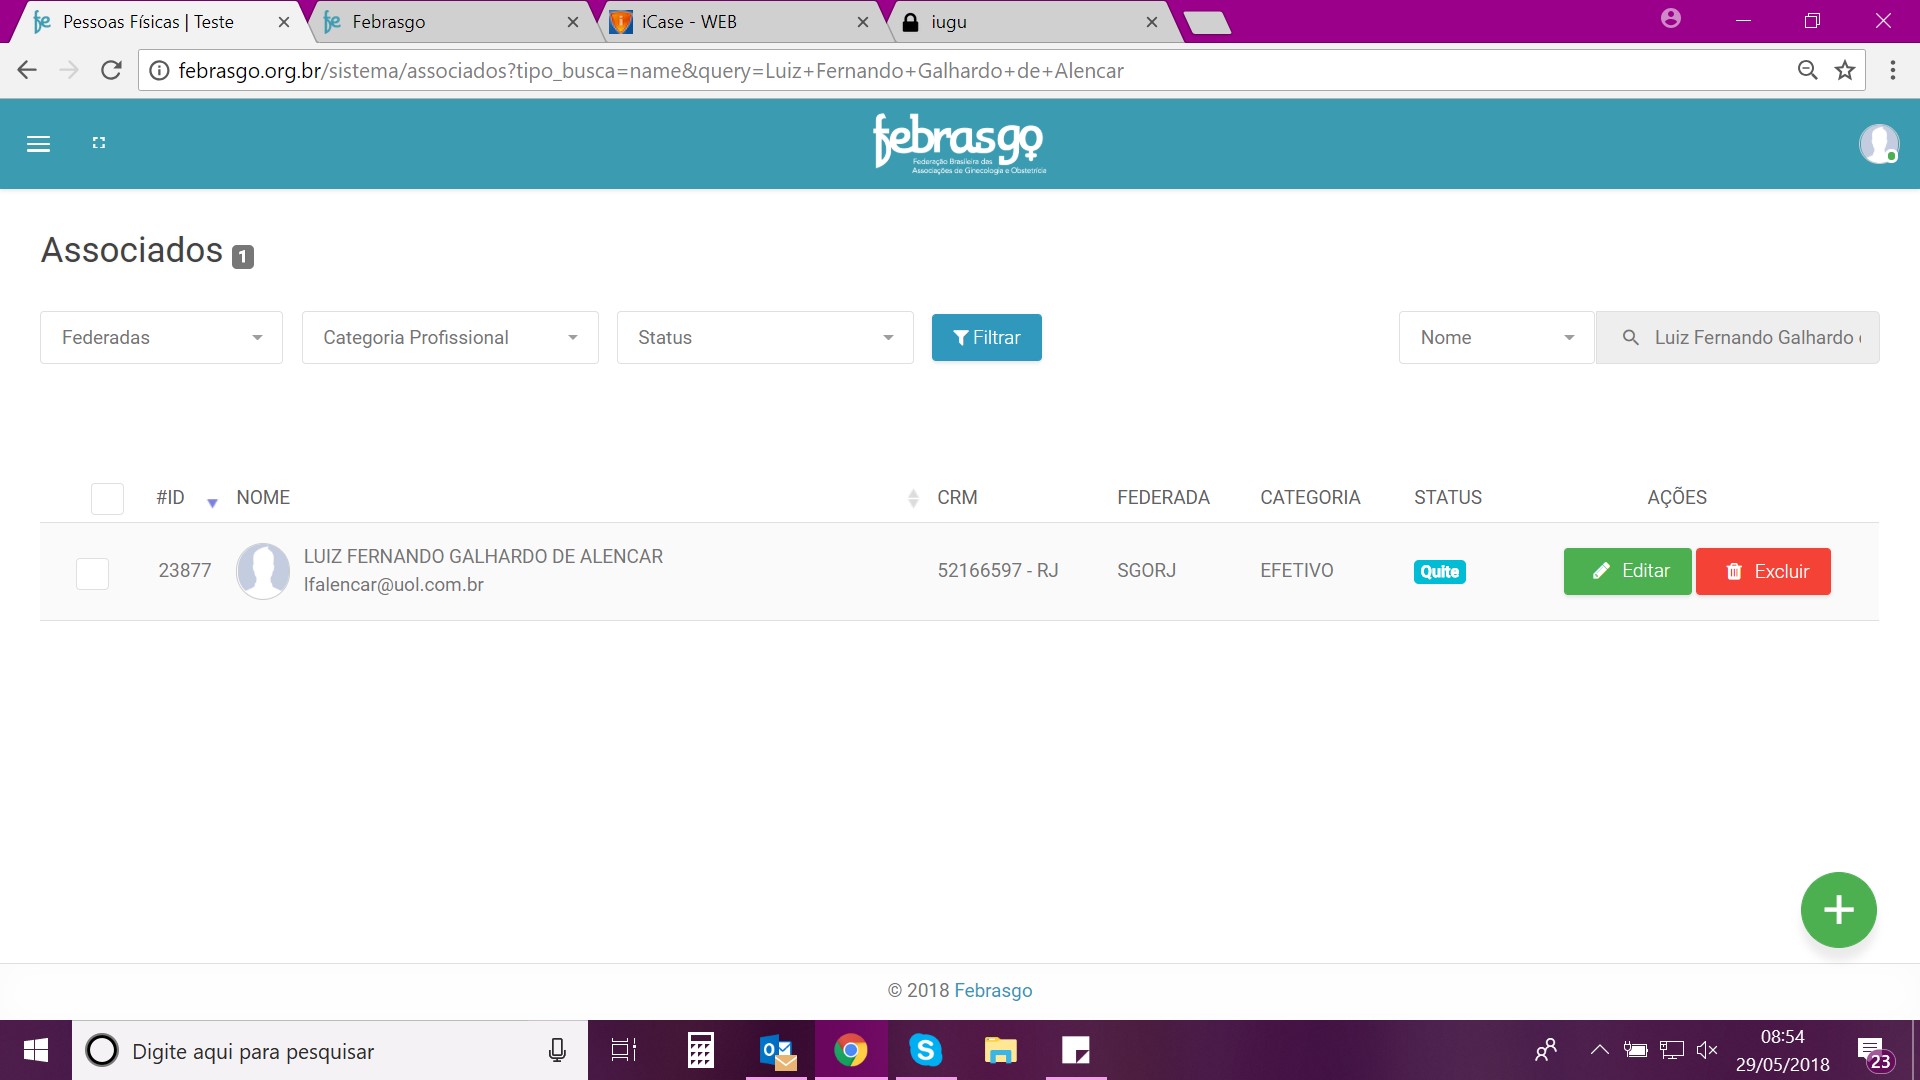Toggle the select-all checkbox in header
1920x1080 pixels.
click(107, 498)
